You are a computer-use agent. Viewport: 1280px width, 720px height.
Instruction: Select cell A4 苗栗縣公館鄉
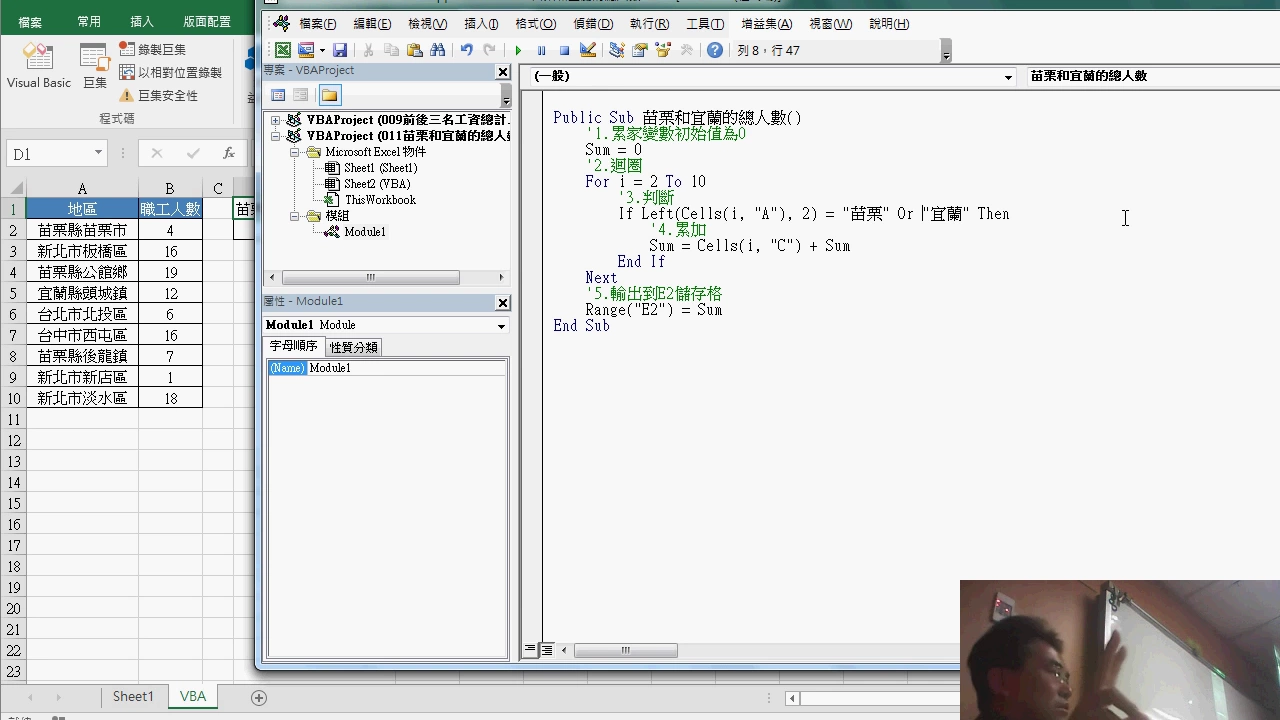pos(82,272)
